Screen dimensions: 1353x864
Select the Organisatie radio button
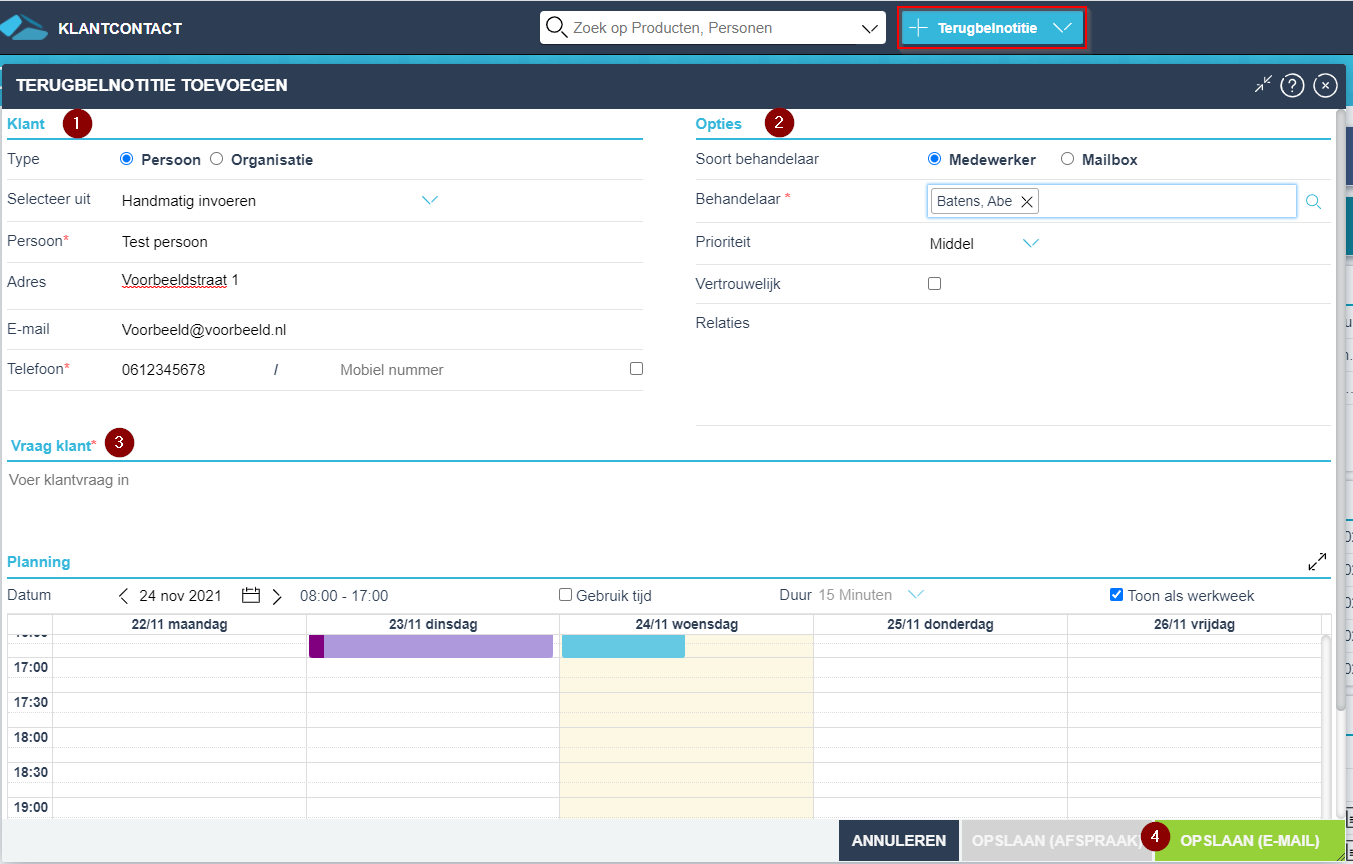(x=217, y=160)
